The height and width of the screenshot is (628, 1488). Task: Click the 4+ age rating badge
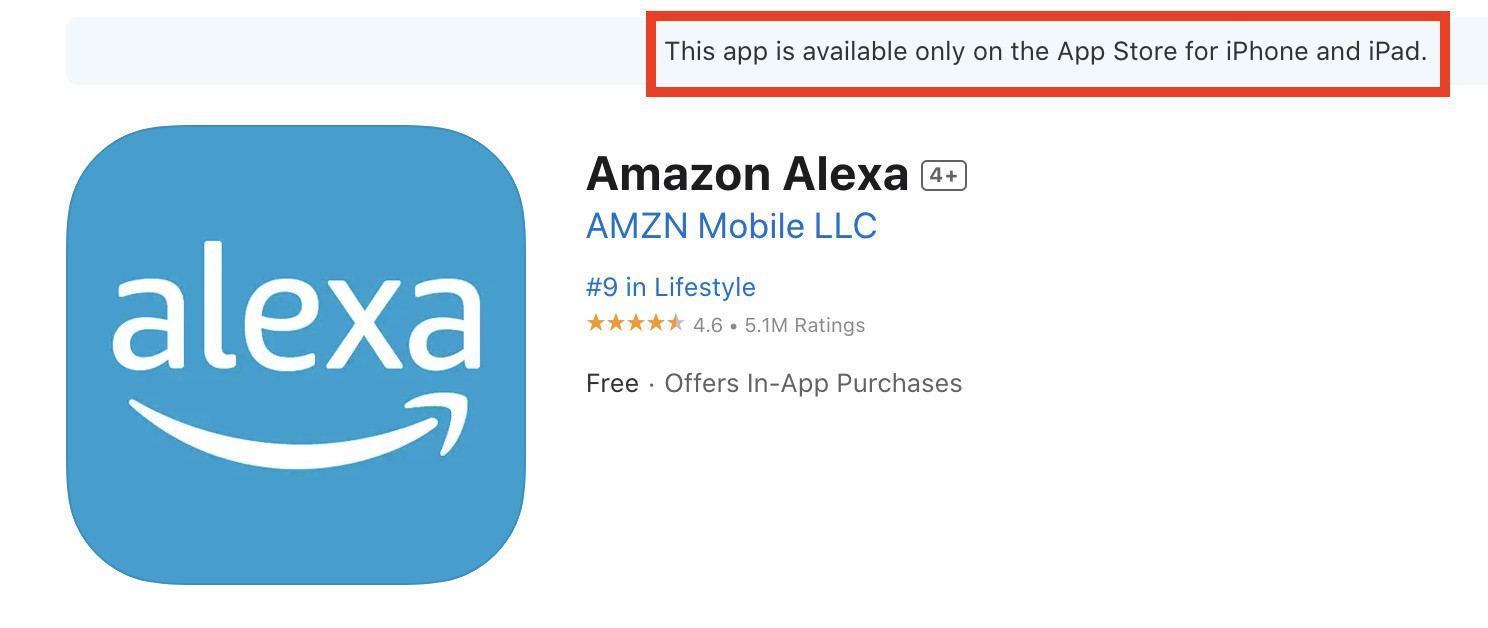(942, 174)
